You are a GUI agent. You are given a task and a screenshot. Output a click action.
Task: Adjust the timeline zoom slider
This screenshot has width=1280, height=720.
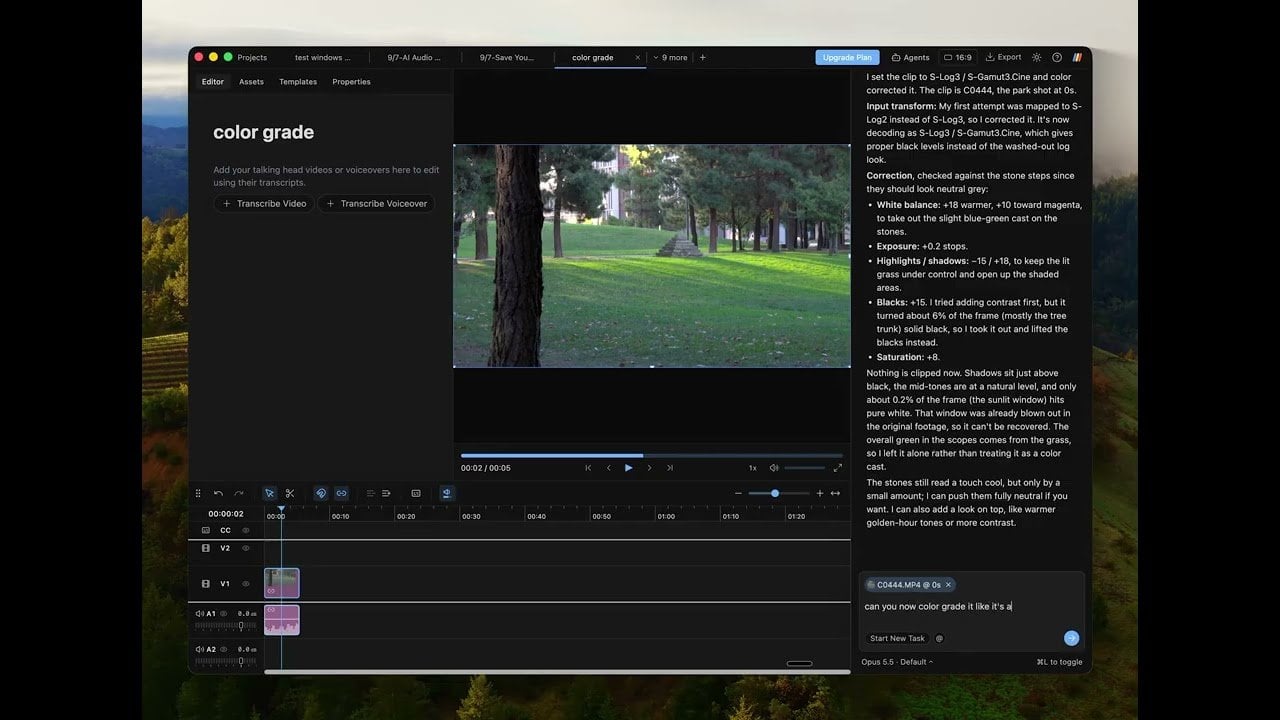click(779, 493)
